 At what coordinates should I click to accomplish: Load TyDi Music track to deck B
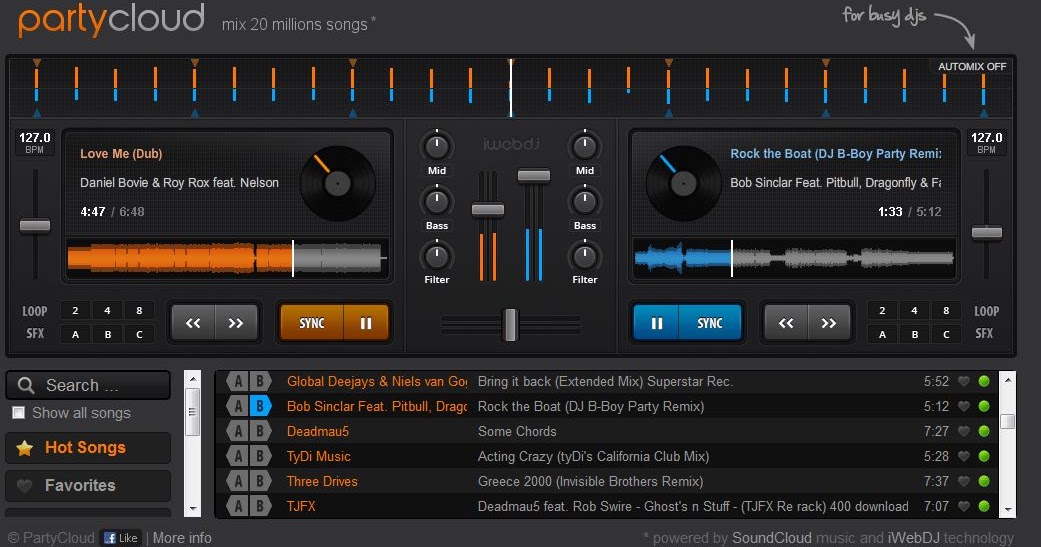[x=260, y=456]
